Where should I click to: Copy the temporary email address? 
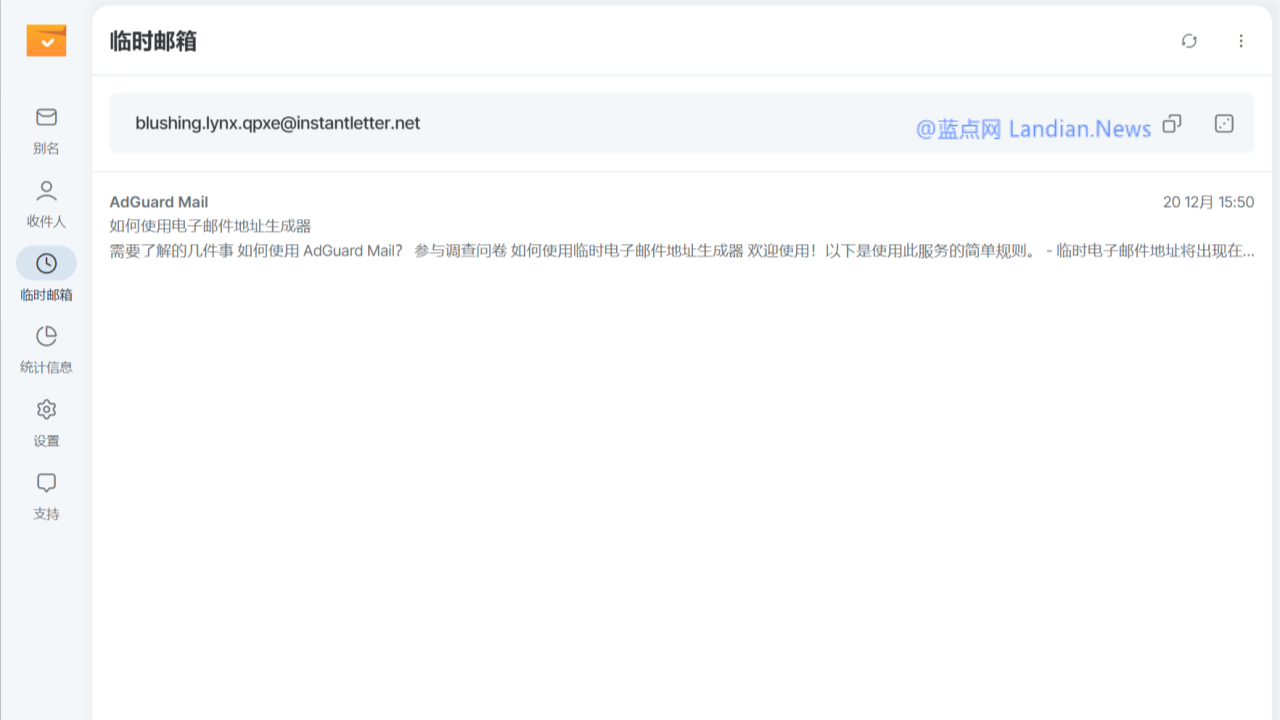pyautogui.click(x=1172, y=123)
